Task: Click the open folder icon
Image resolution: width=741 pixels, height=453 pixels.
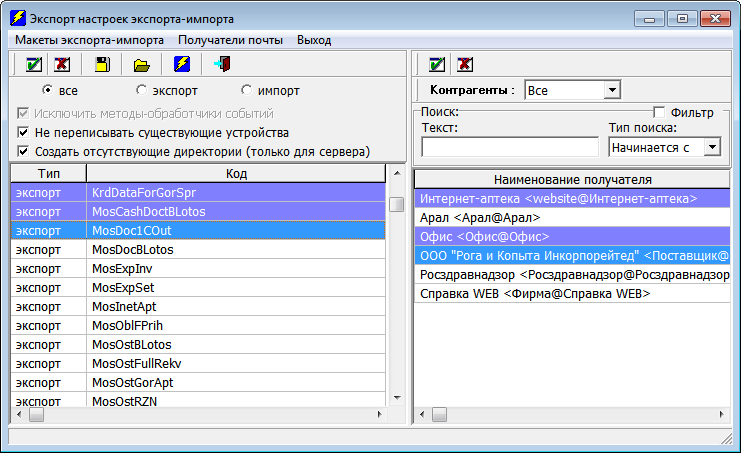Action: [x=142, y=65]
